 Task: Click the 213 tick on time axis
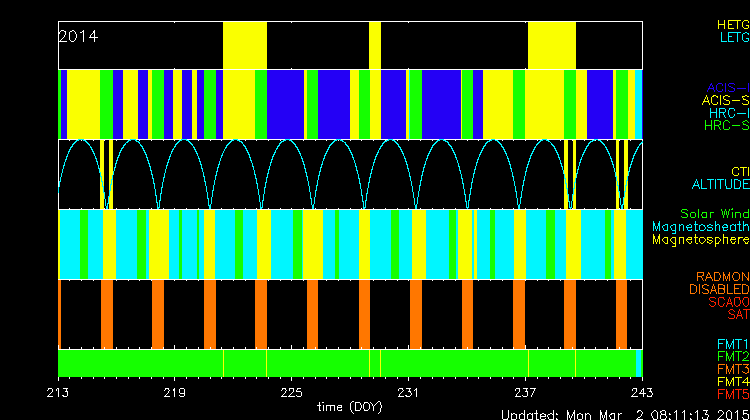[x=59, y=392]
